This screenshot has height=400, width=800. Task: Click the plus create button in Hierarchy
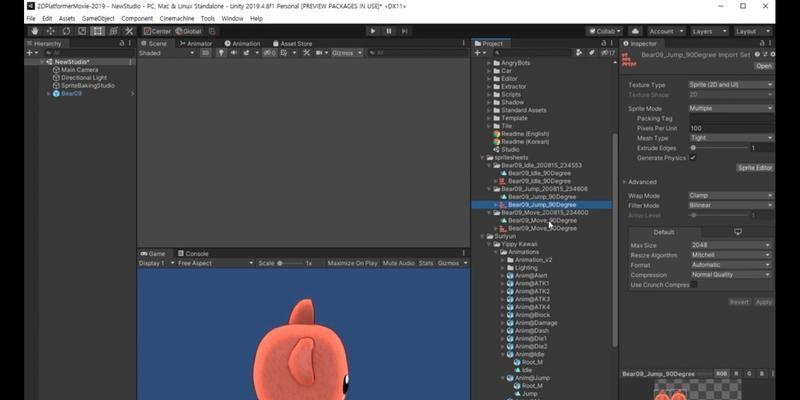32,53
